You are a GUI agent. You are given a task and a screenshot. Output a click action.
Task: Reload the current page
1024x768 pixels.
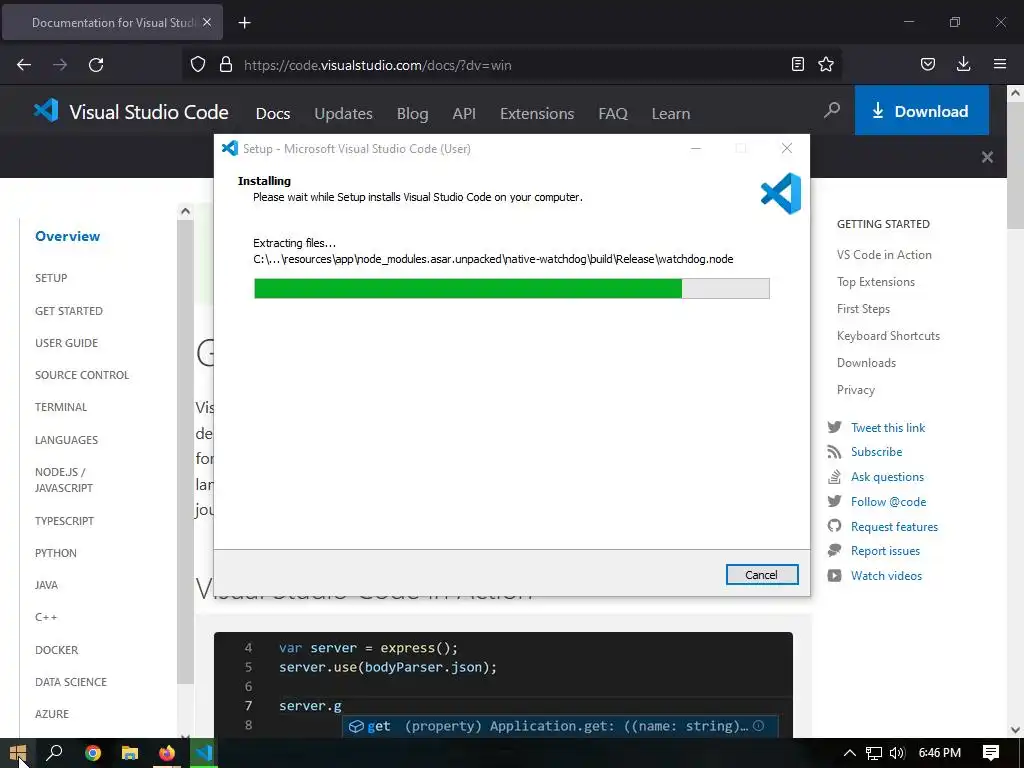pos(96,65)
